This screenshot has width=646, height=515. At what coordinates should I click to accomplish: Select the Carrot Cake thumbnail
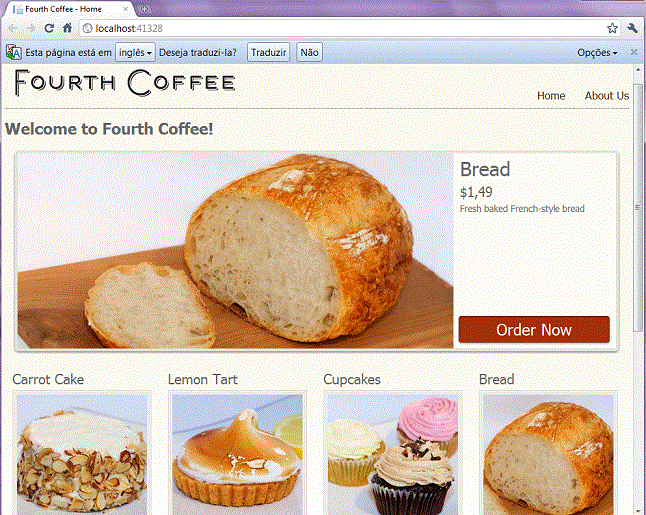click(x=82, y=454)
